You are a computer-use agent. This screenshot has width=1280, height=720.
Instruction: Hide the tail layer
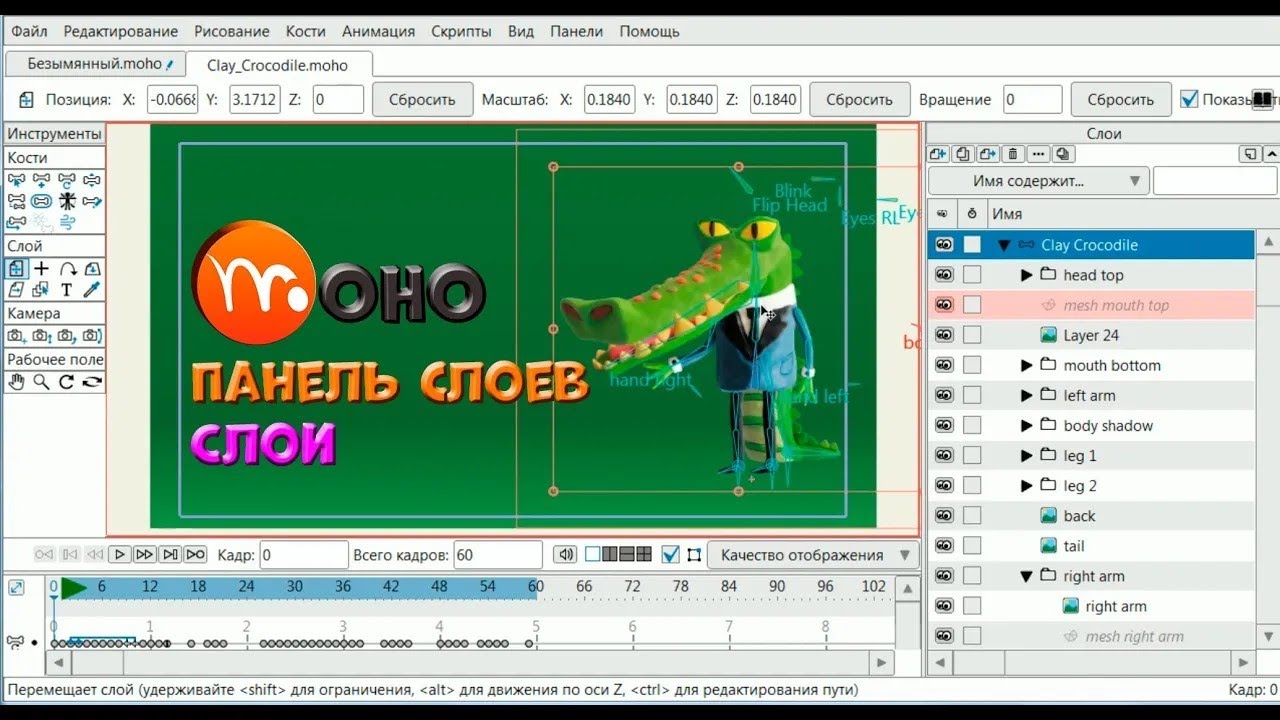pyautogui.click(x=943, y=546)
